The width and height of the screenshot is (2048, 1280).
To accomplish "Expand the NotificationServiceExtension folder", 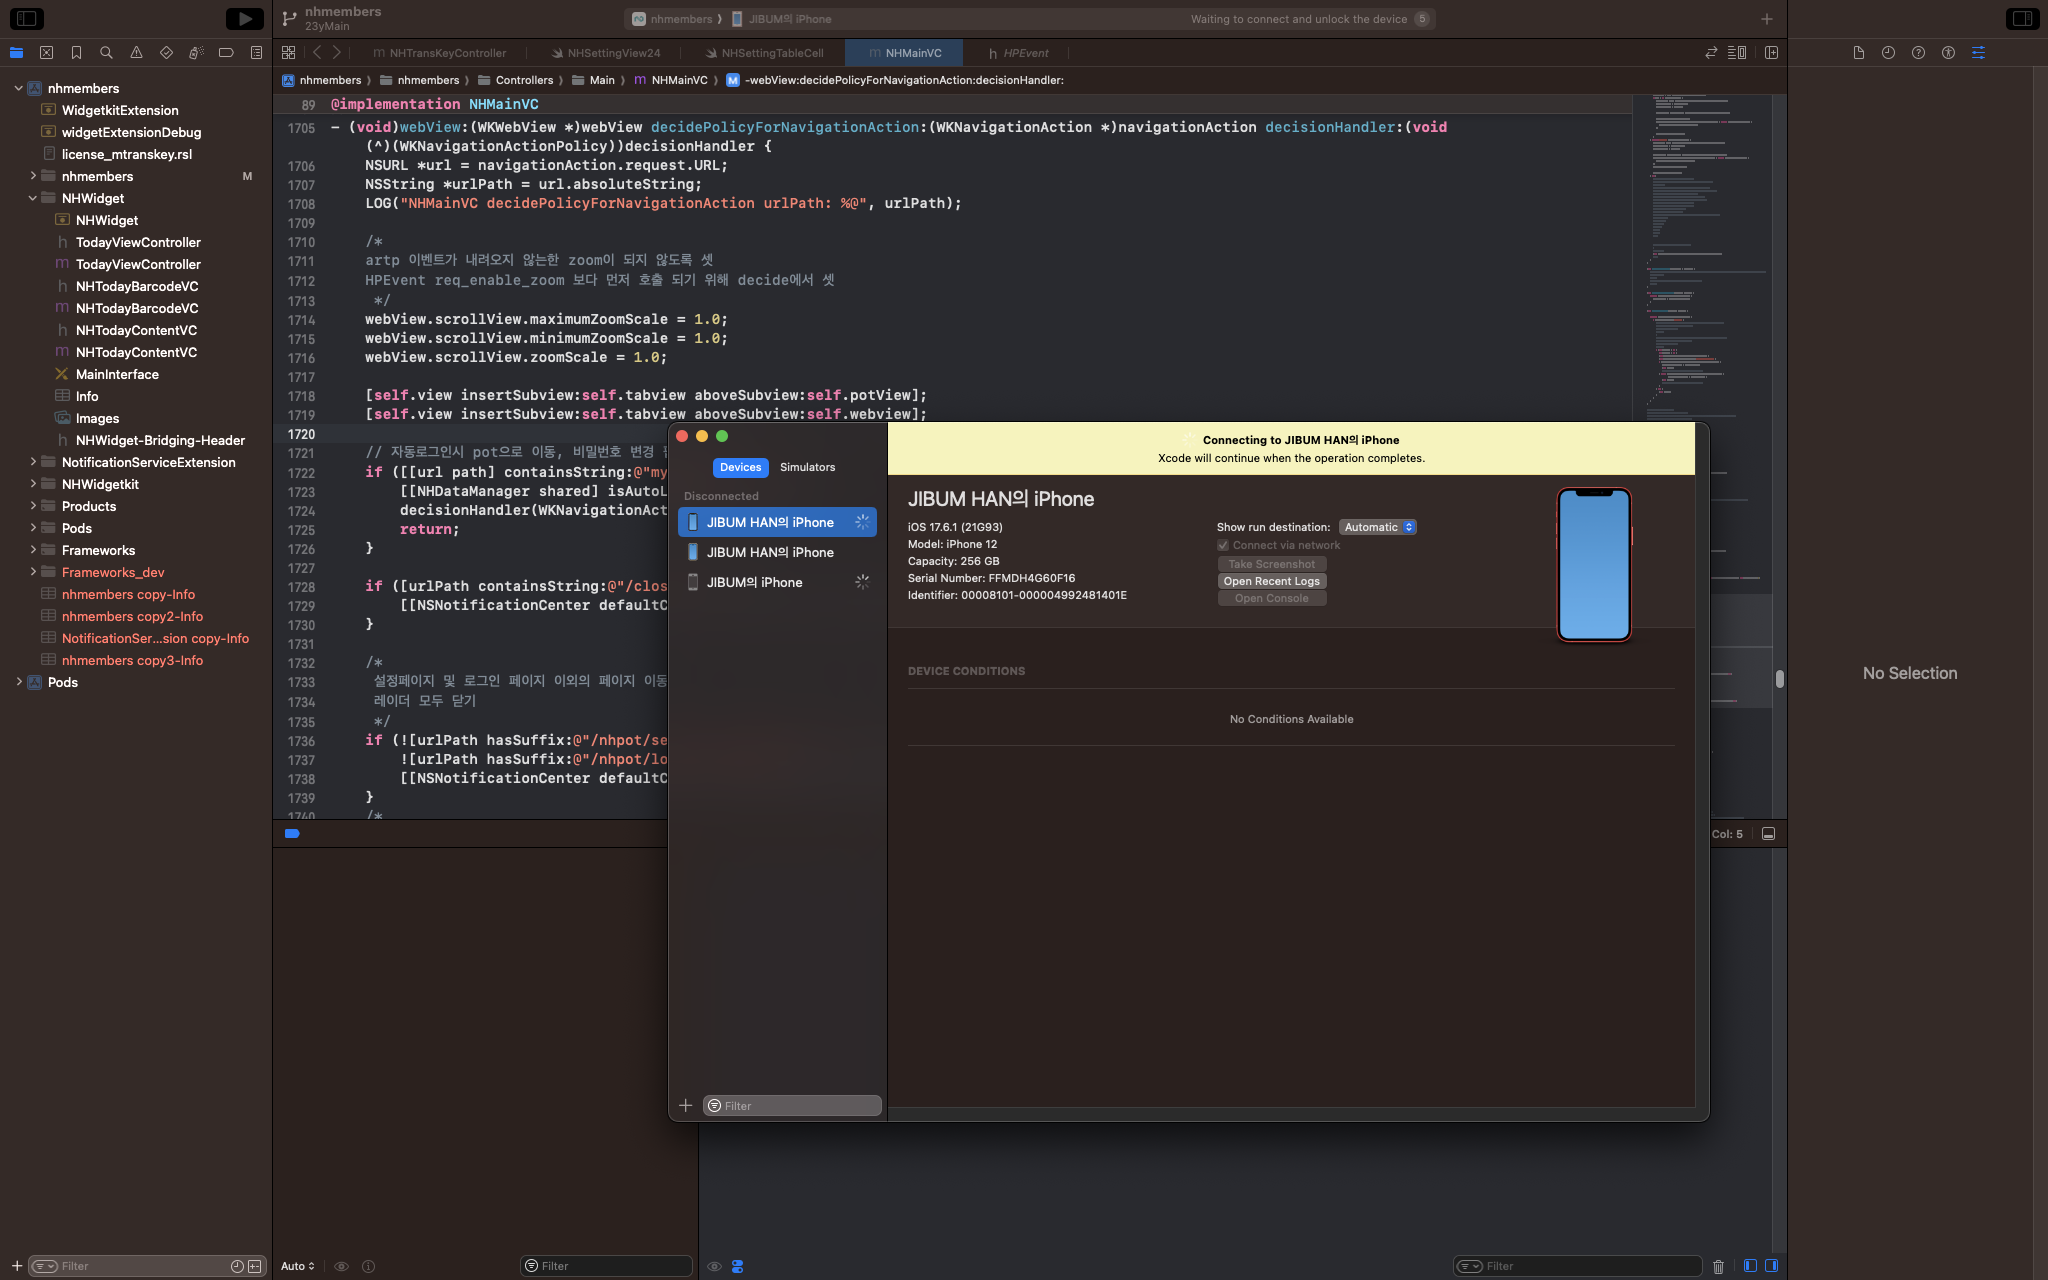I will pos(33,462).
